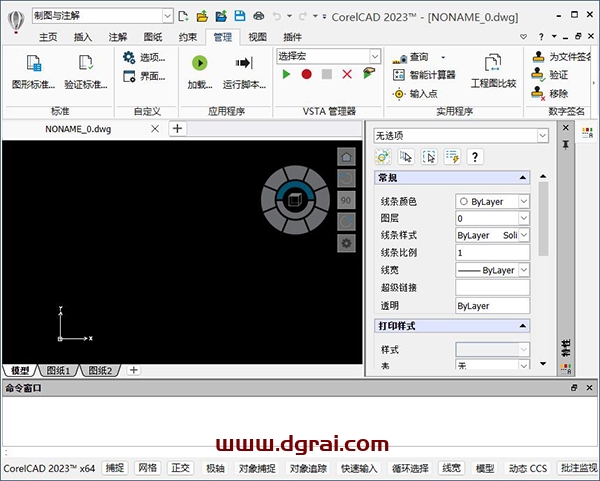Toggle 对象追踪 entity tracking
Screen dimensions: 600x481
308,468
